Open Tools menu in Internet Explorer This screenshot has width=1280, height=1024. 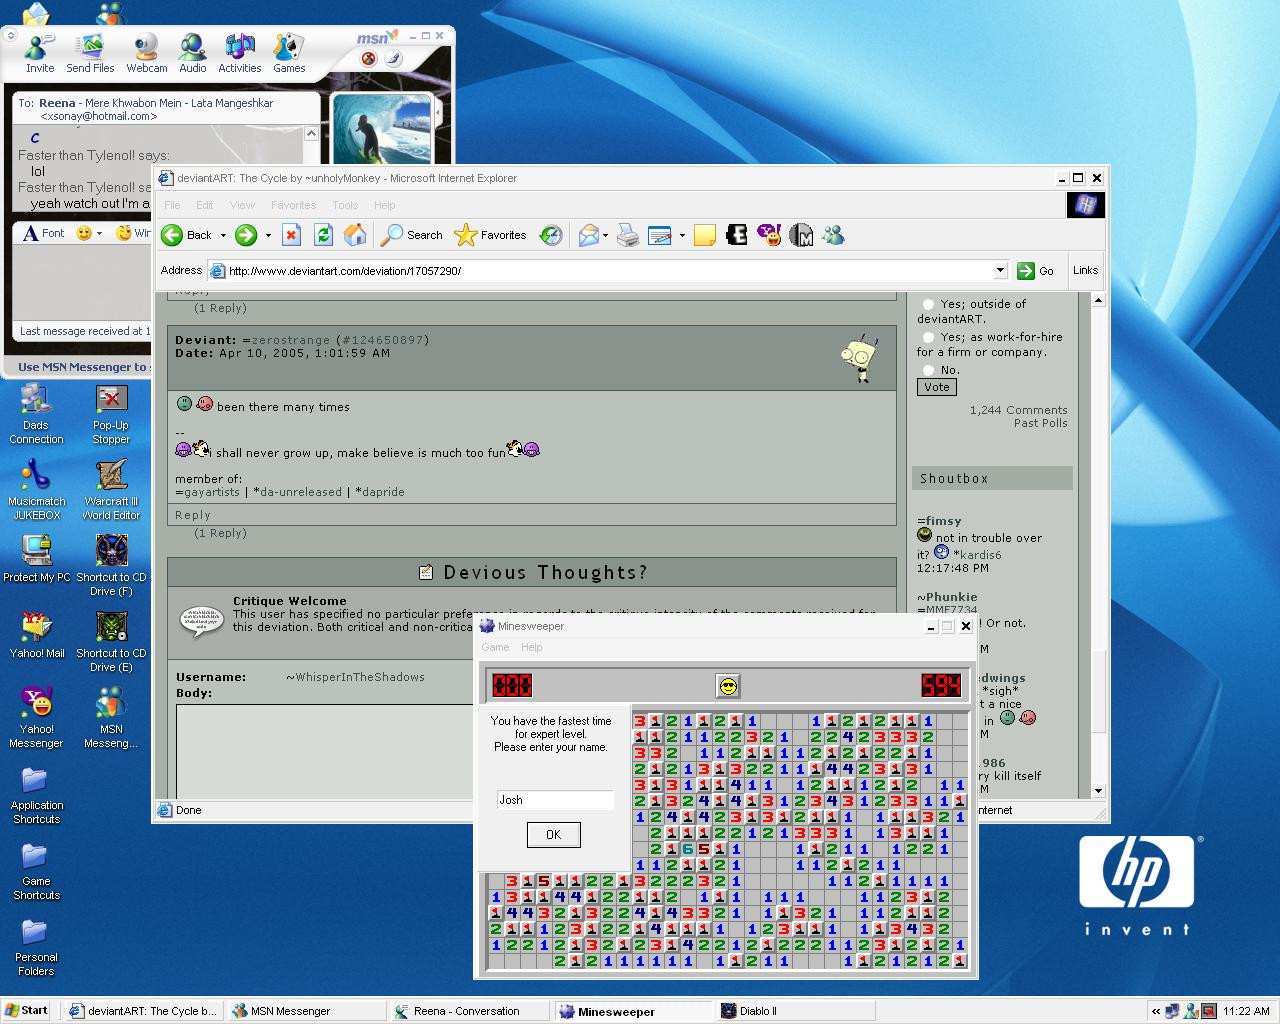345,205
